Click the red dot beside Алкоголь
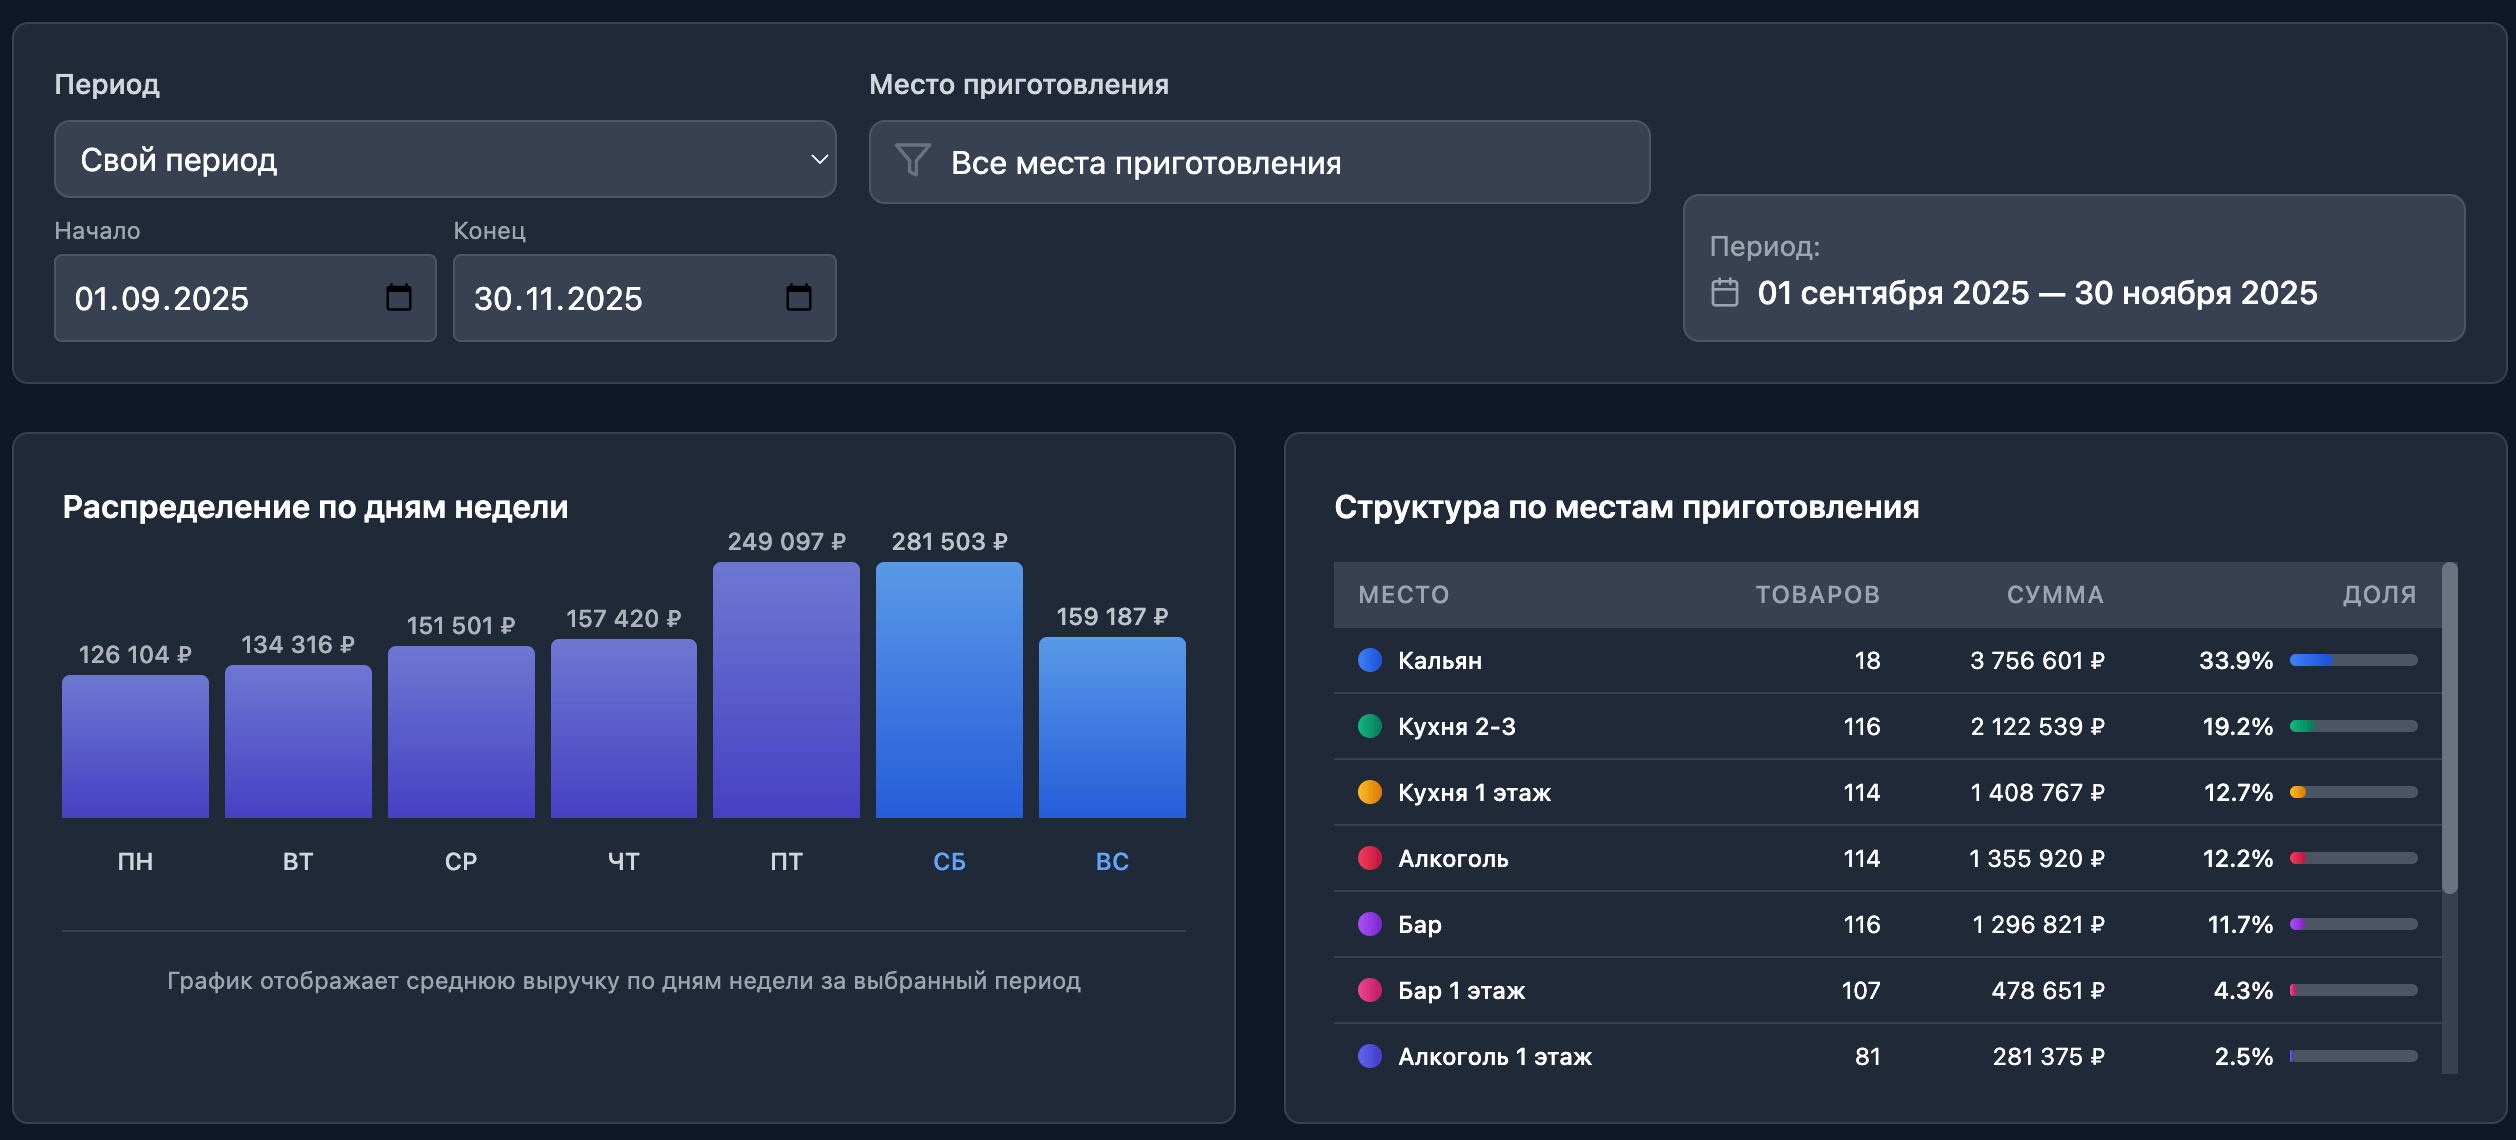 click(x=1370, y=858)
